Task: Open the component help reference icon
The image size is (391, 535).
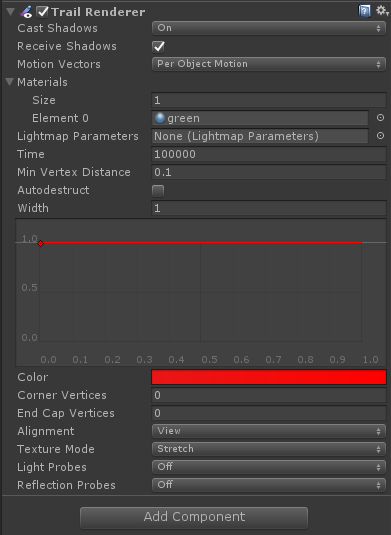Action: (364, 11)
